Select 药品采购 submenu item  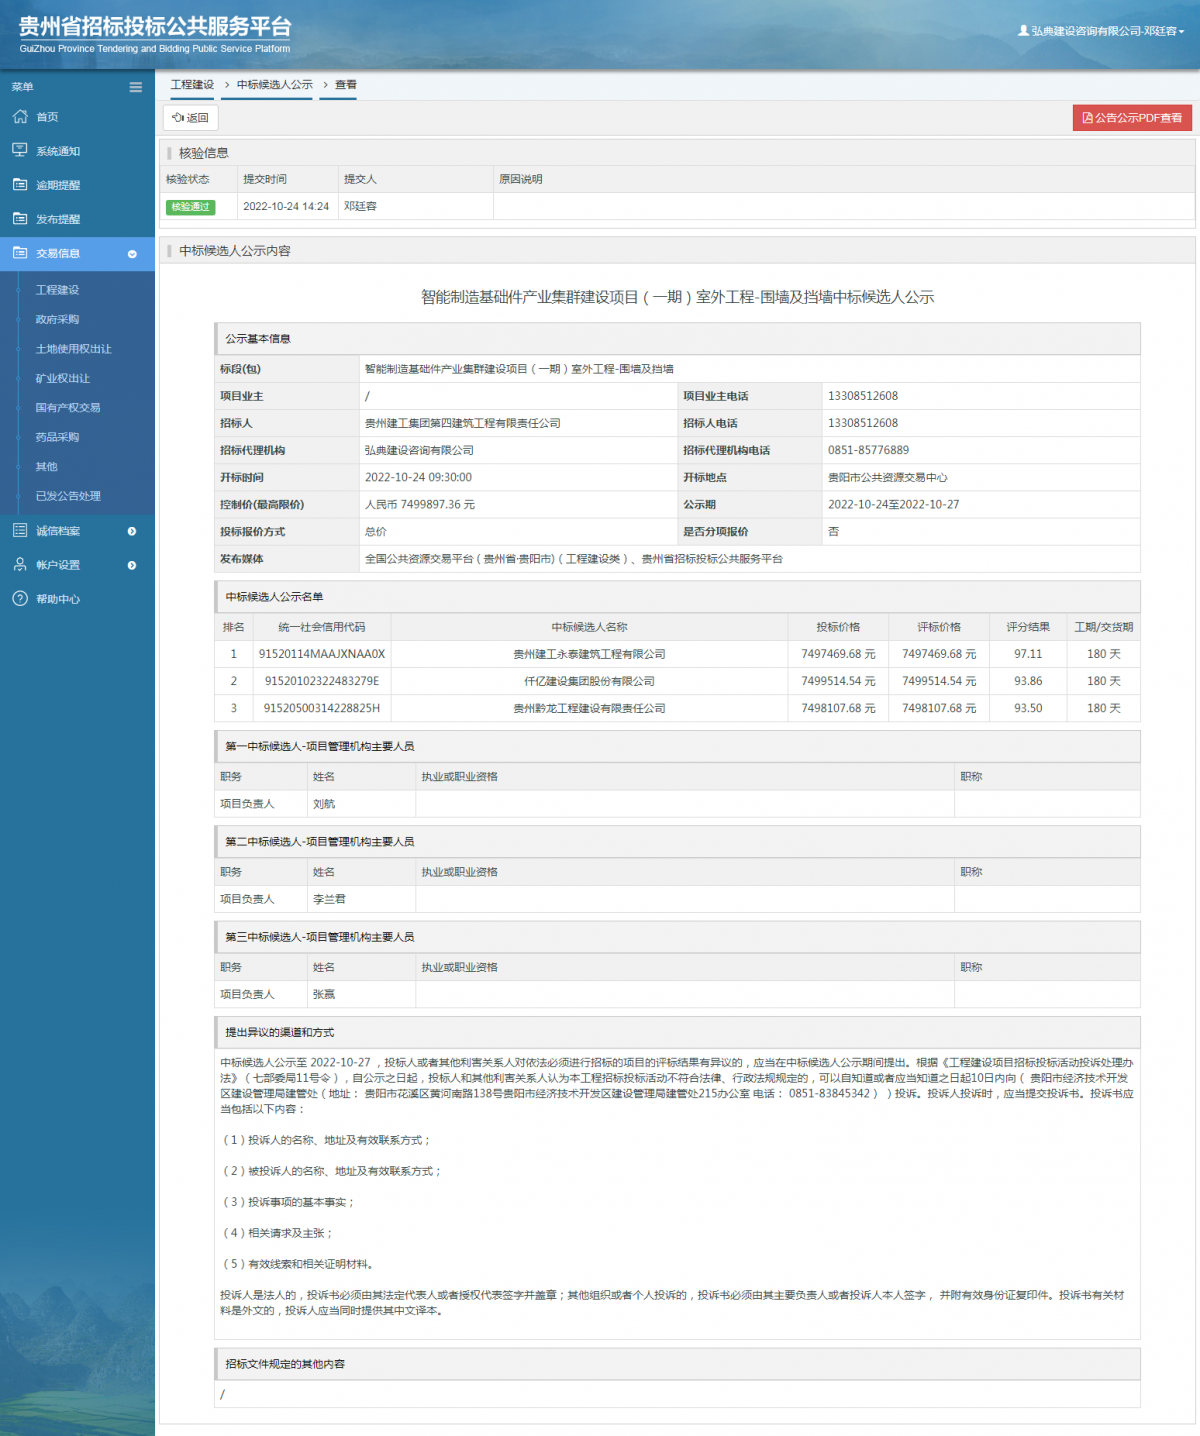click(x=57, y=437)
